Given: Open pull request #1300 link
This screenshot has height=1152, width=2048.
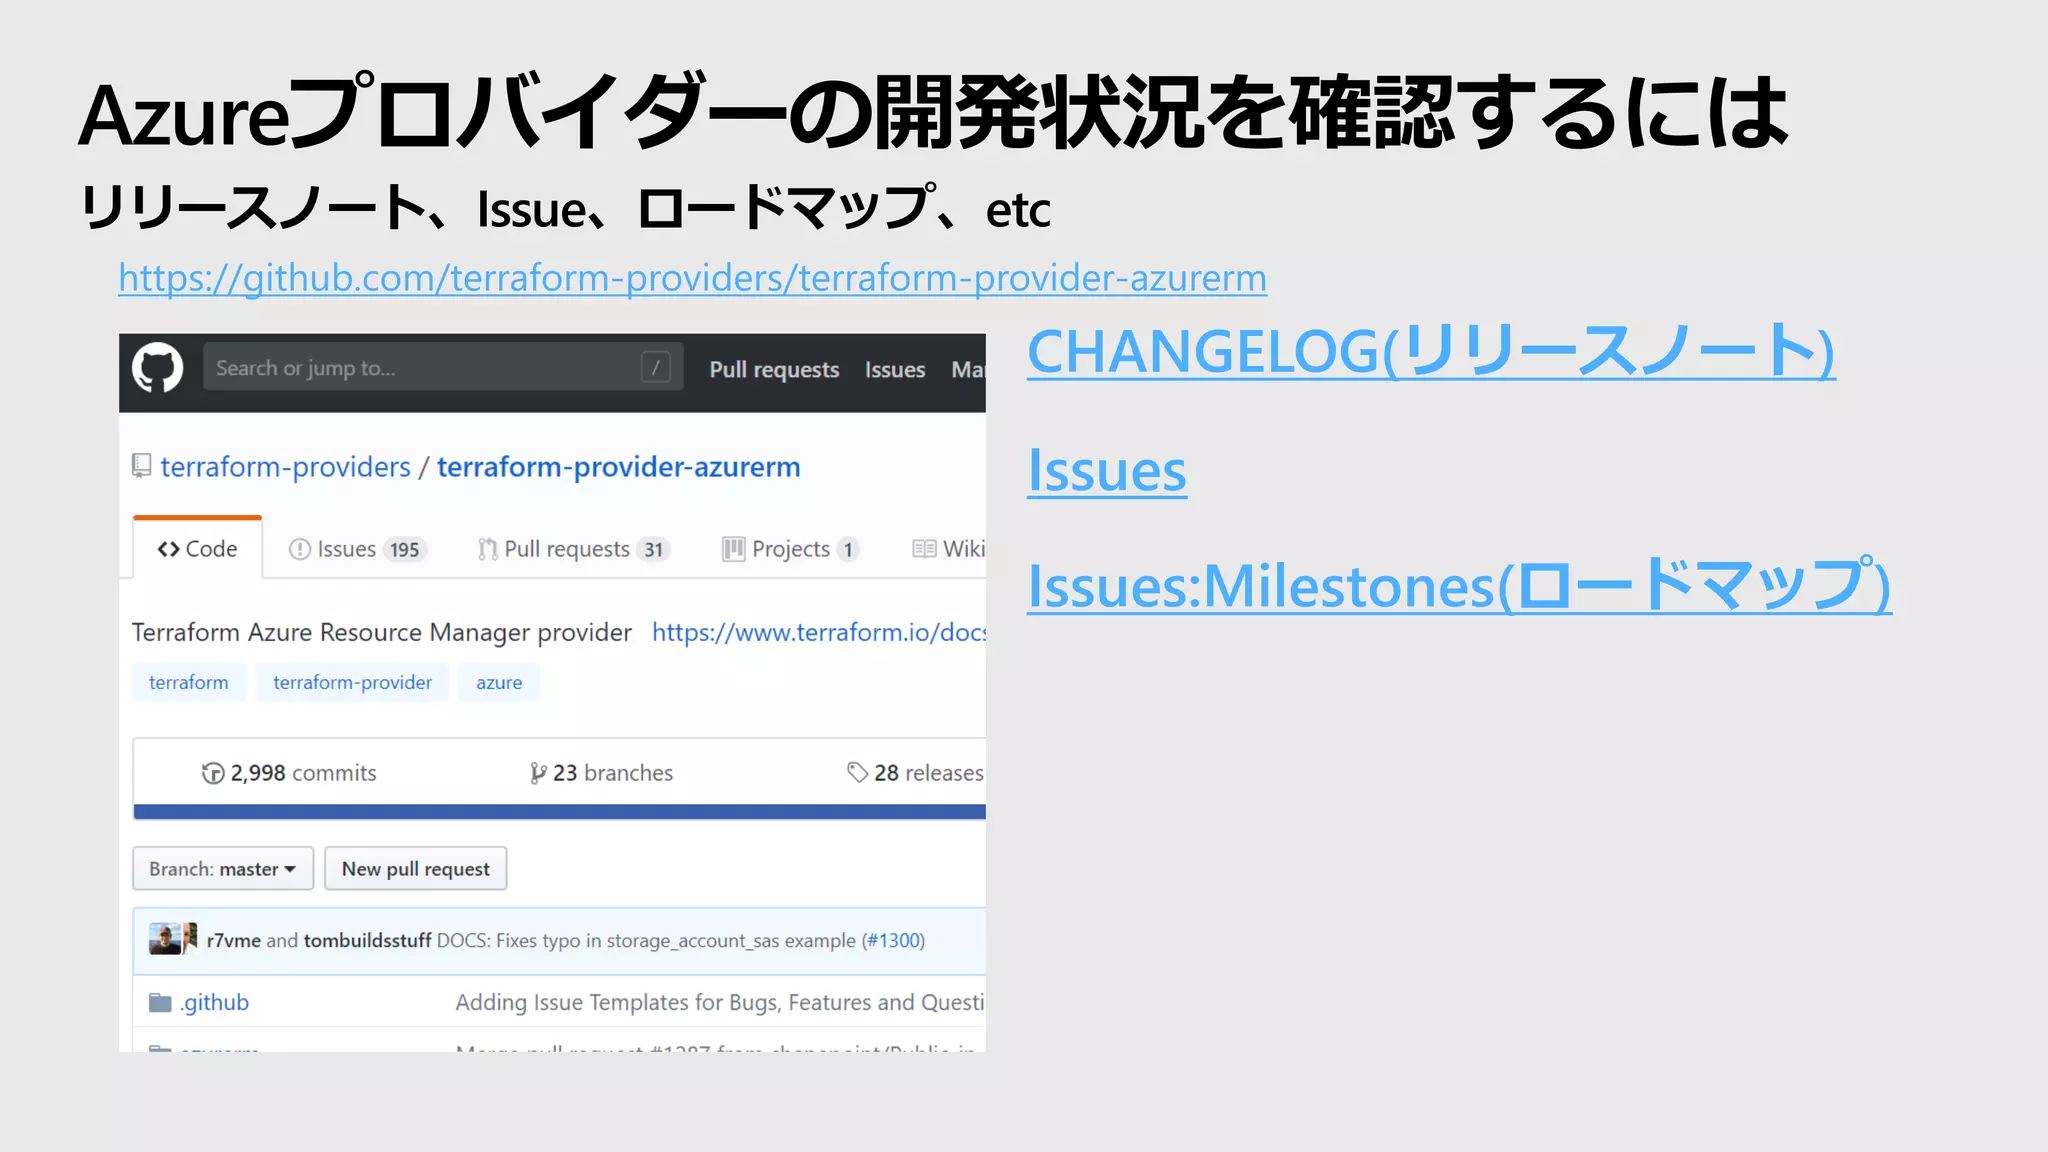Looking at the screenshot, I should [894, 940].
